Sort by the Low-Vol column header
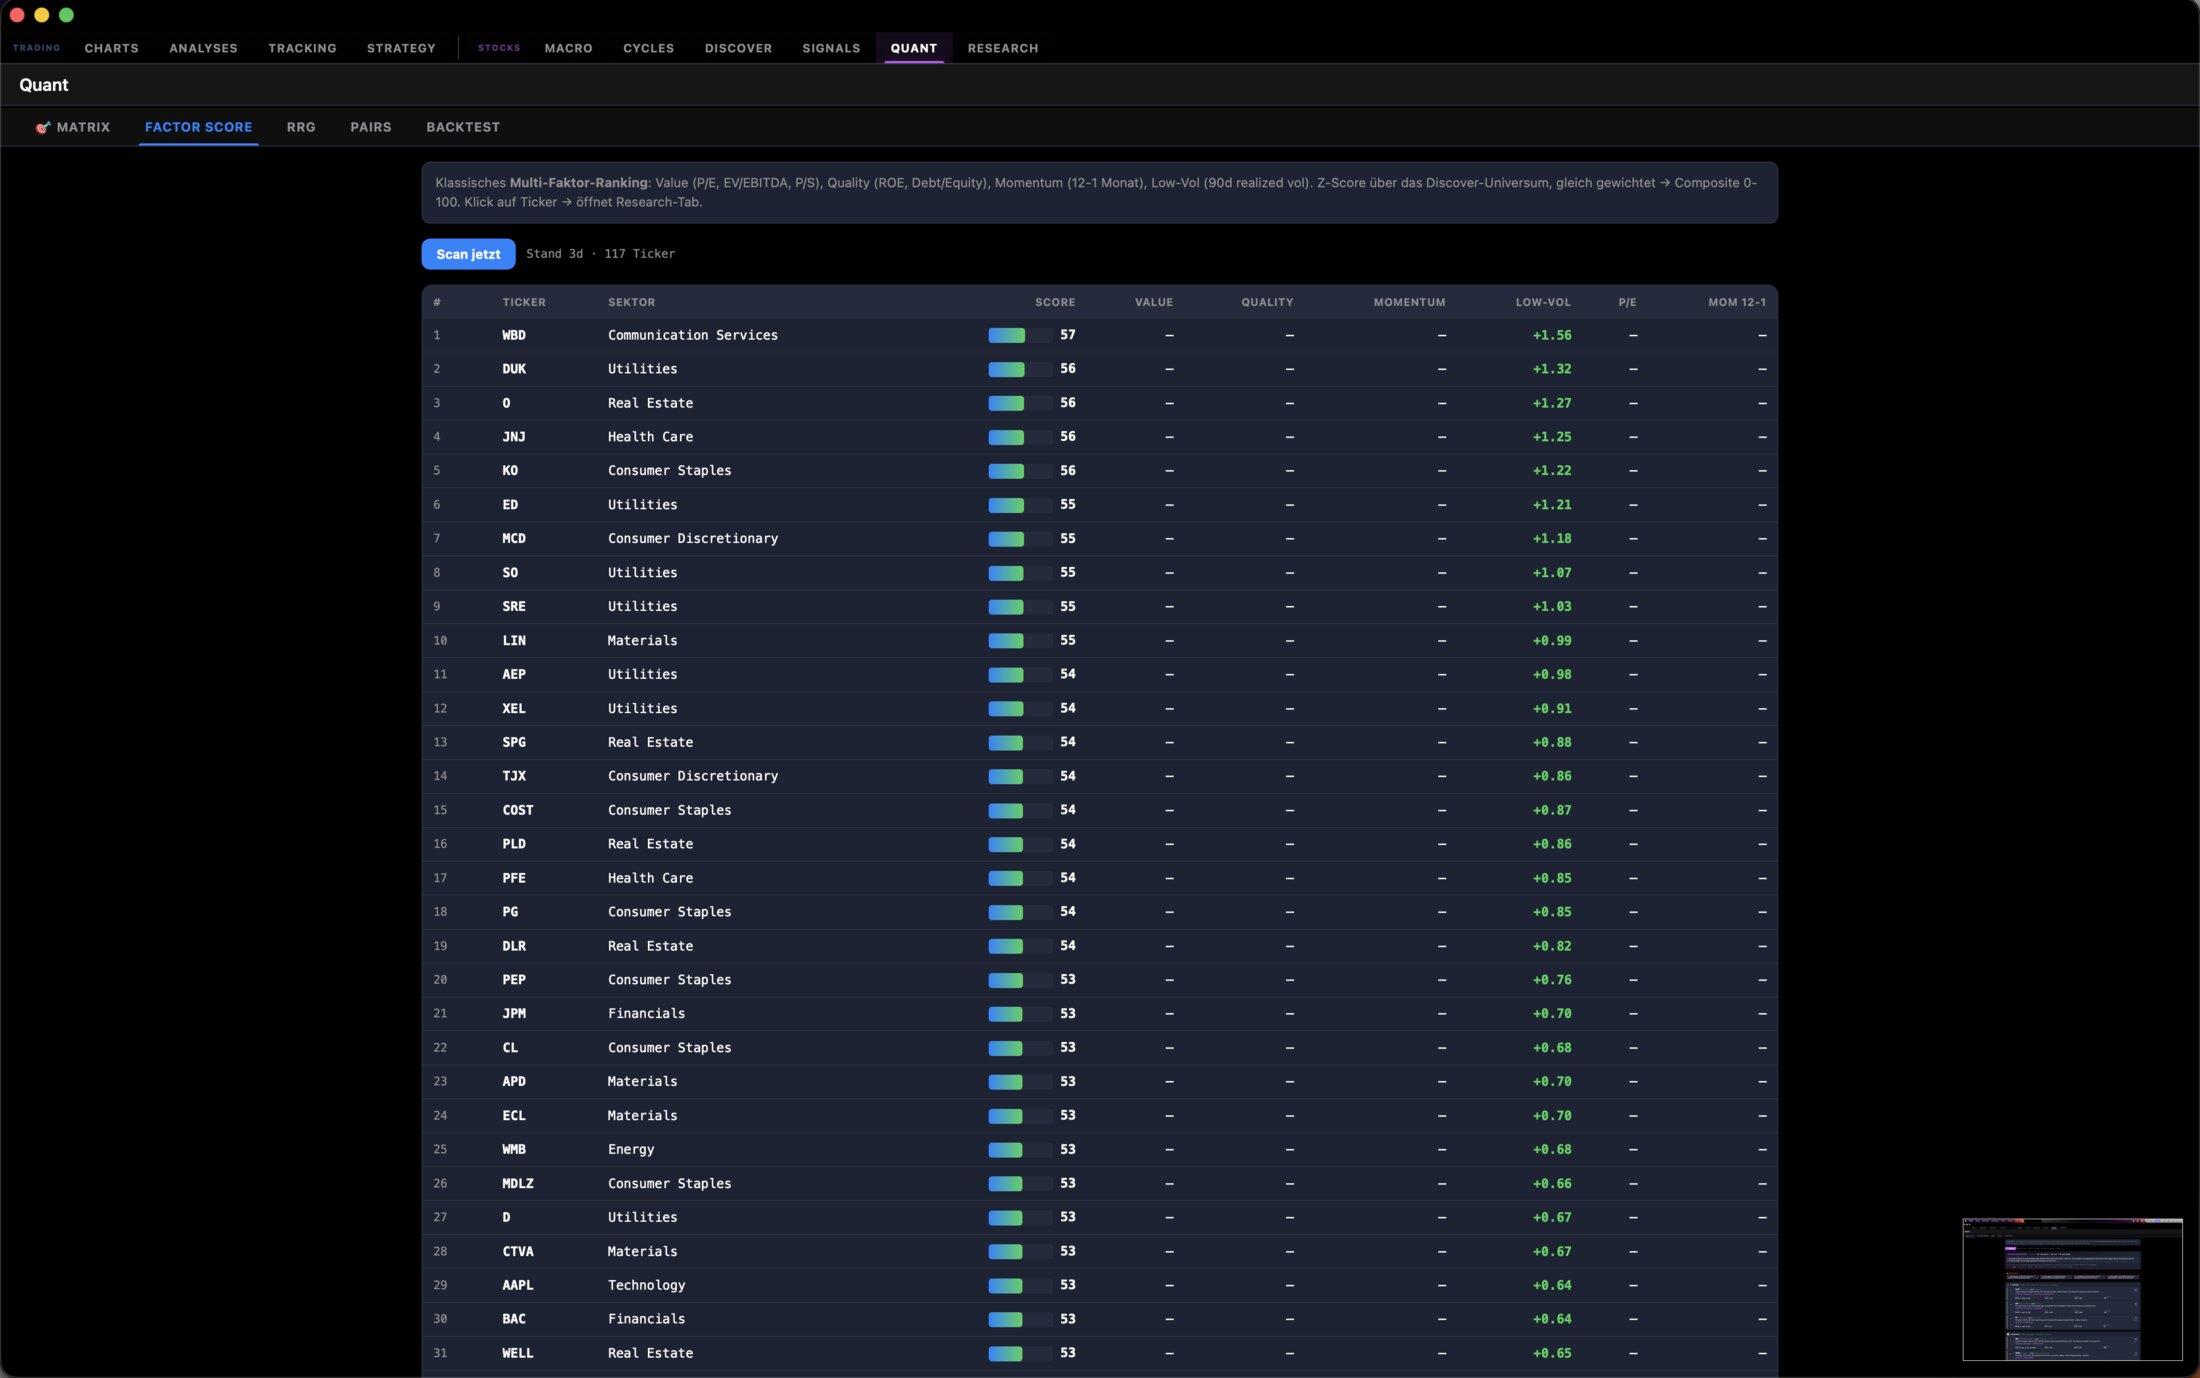2200x1378 pixels. (1543, 302)
